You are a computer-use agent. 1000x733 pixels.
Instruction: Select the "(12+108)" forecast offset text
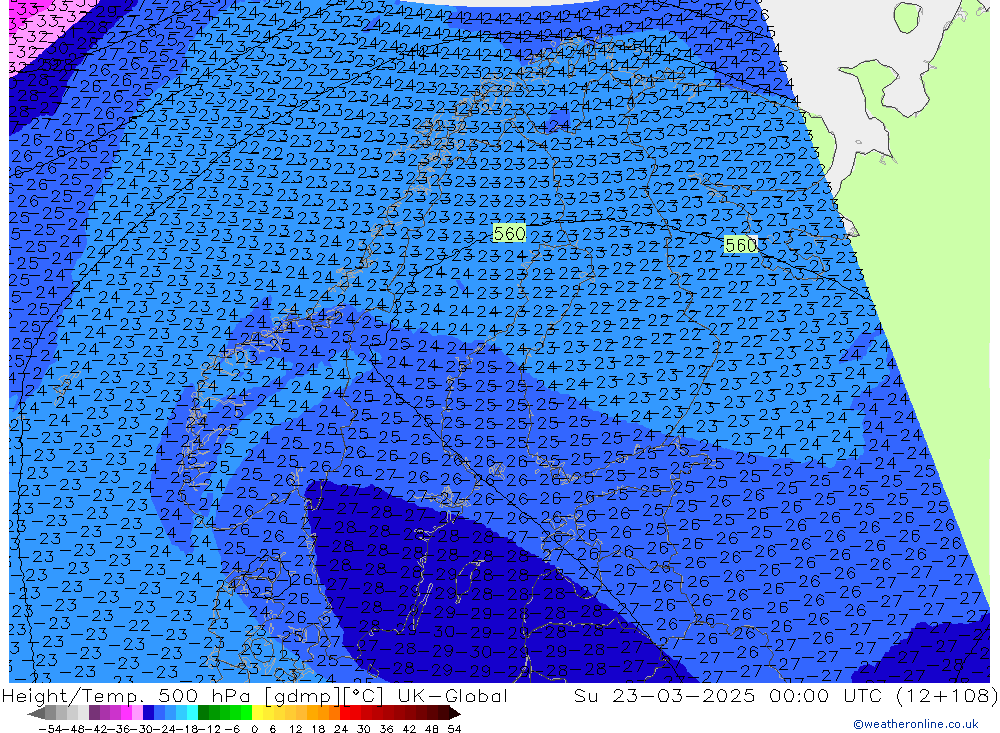[x=947, y=696]
